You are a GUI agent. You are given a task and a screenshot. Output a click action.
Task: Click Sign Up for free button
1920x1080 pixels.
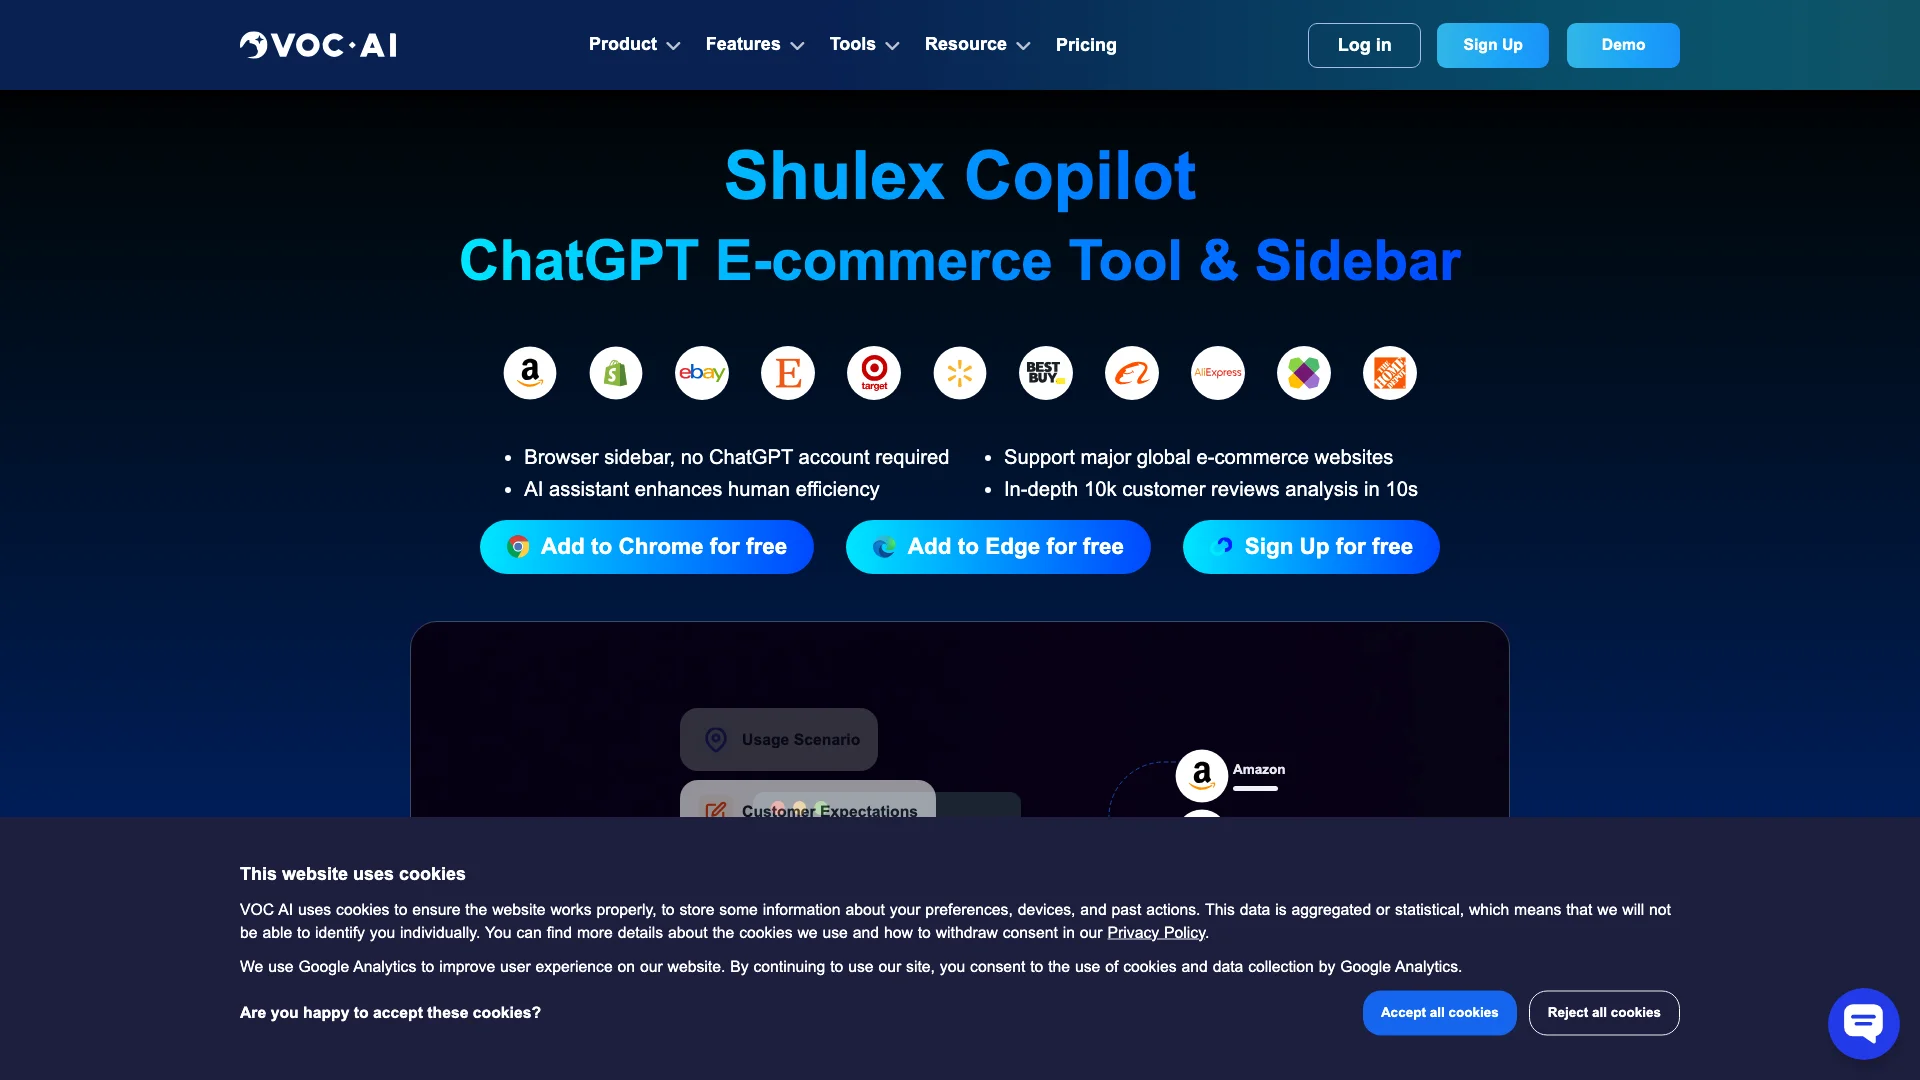(1311, 546)
